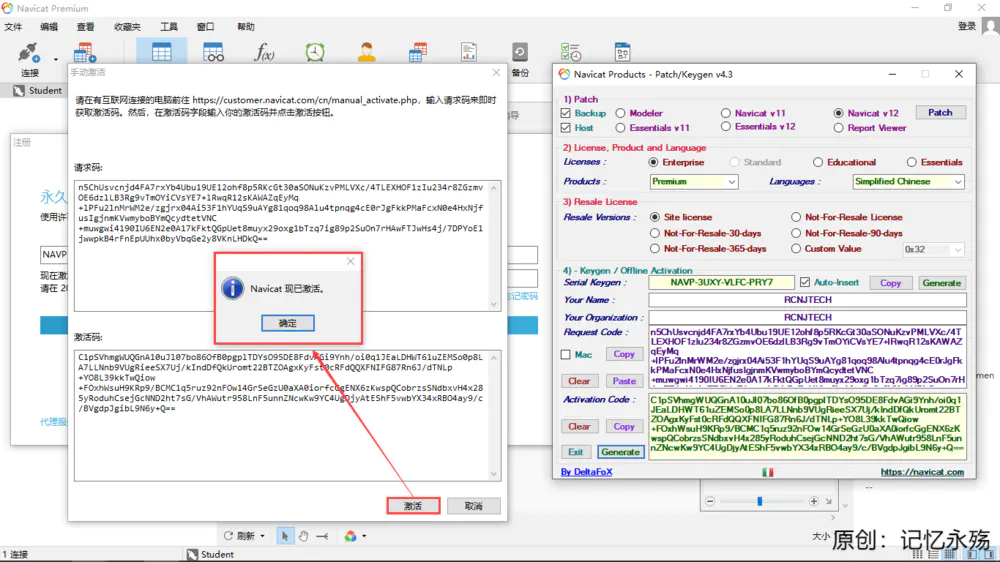Screen dimensions: 1000x562
Task: Click Generate next to Serial Keygen
Action: 941,283
